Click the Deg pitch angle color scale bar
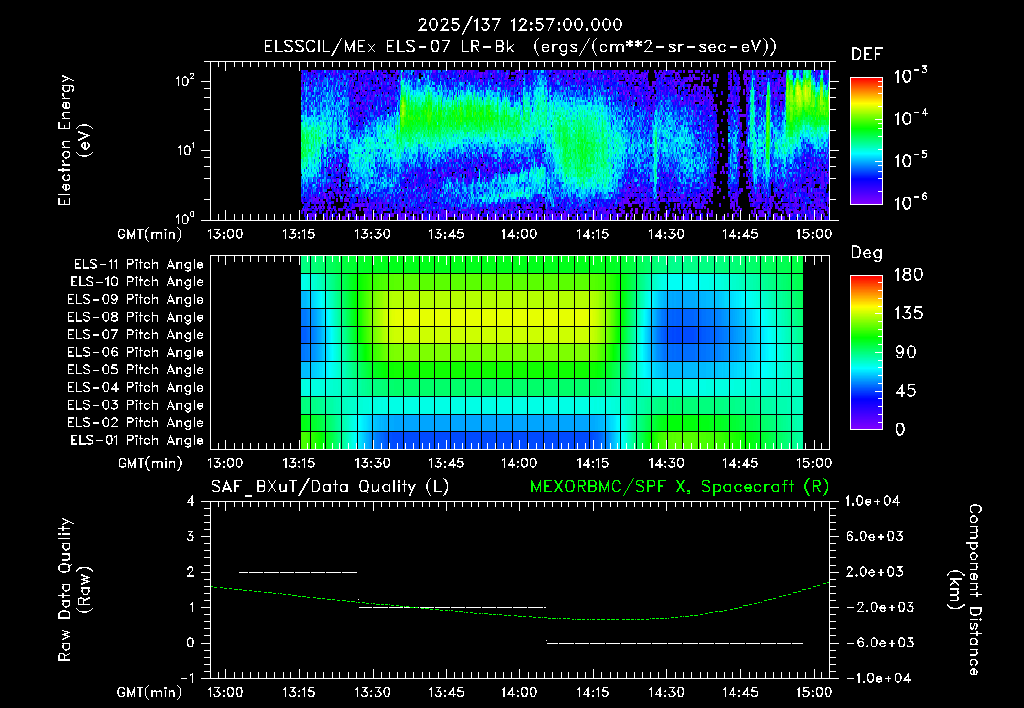This screenshot has height=708, width=1024. (x=866, y=353)
